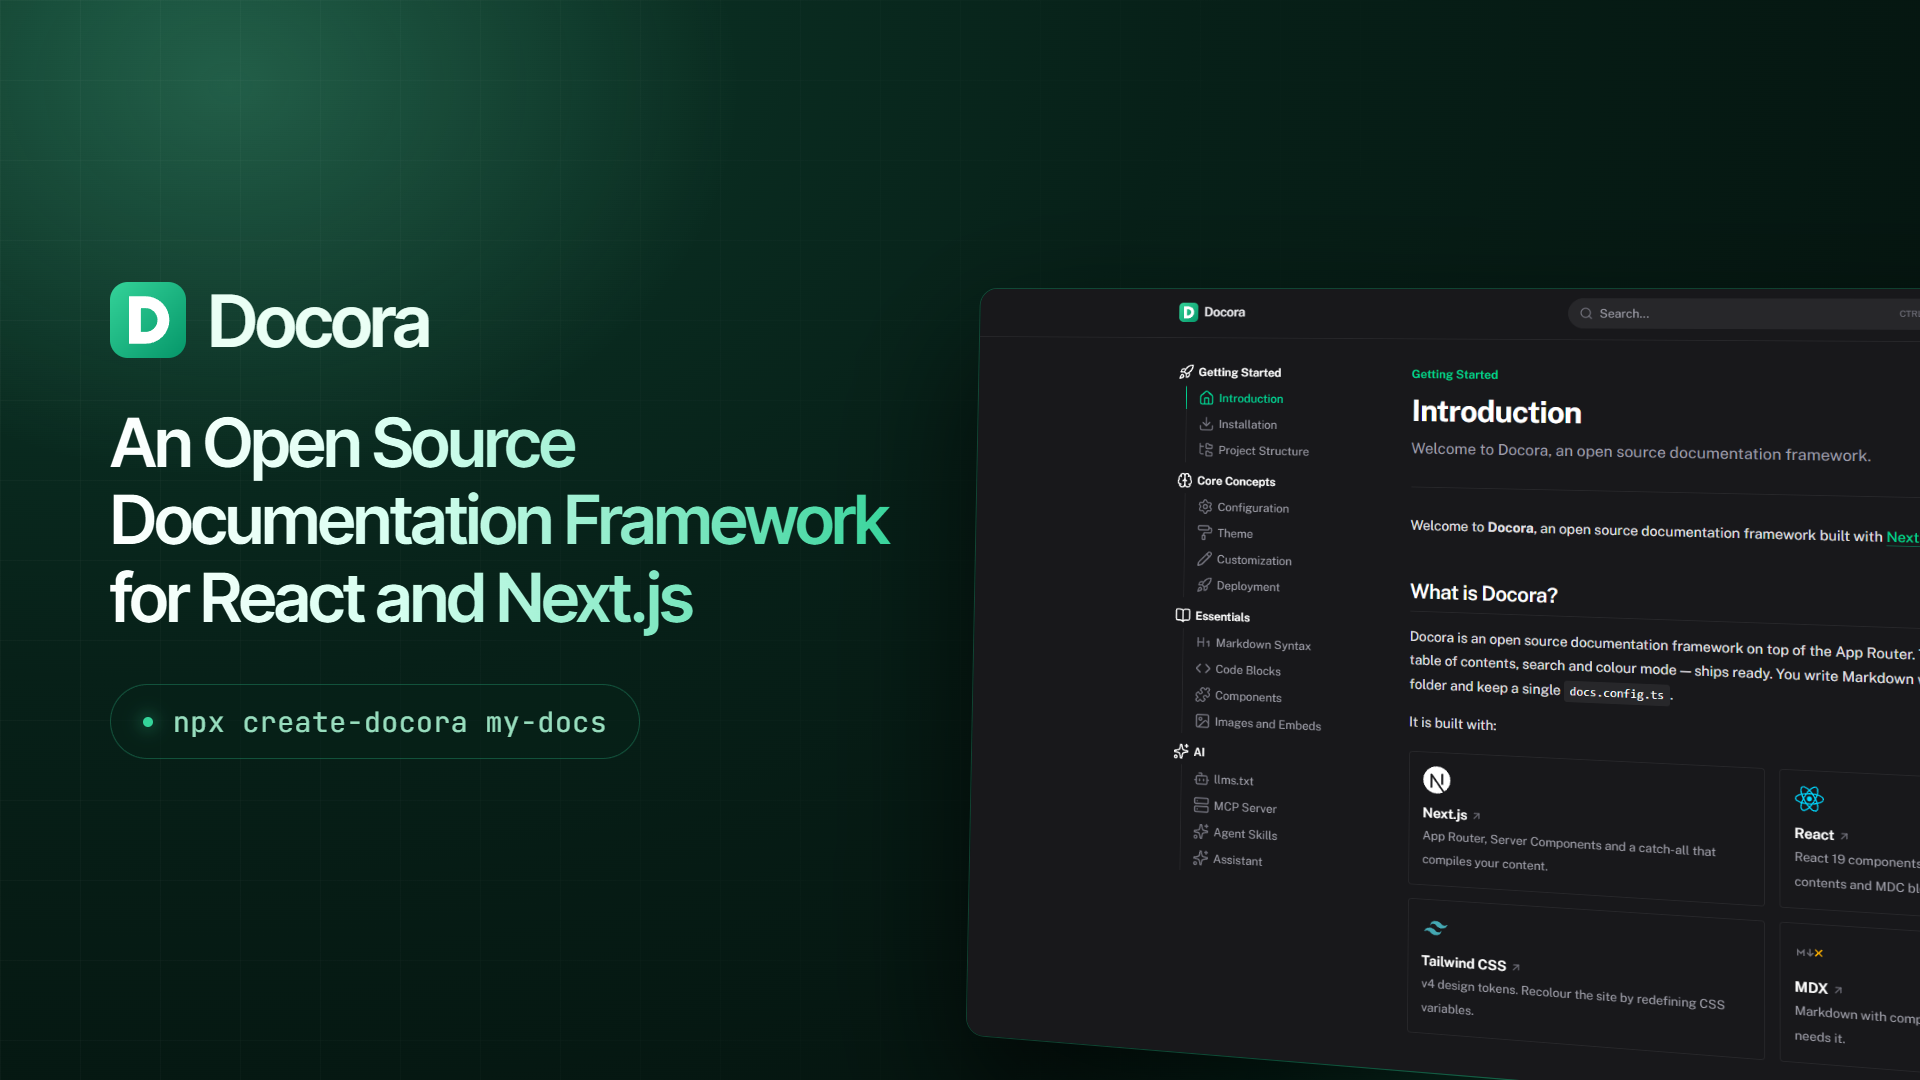Open the Assistant sidebar page

point(1237,860)
